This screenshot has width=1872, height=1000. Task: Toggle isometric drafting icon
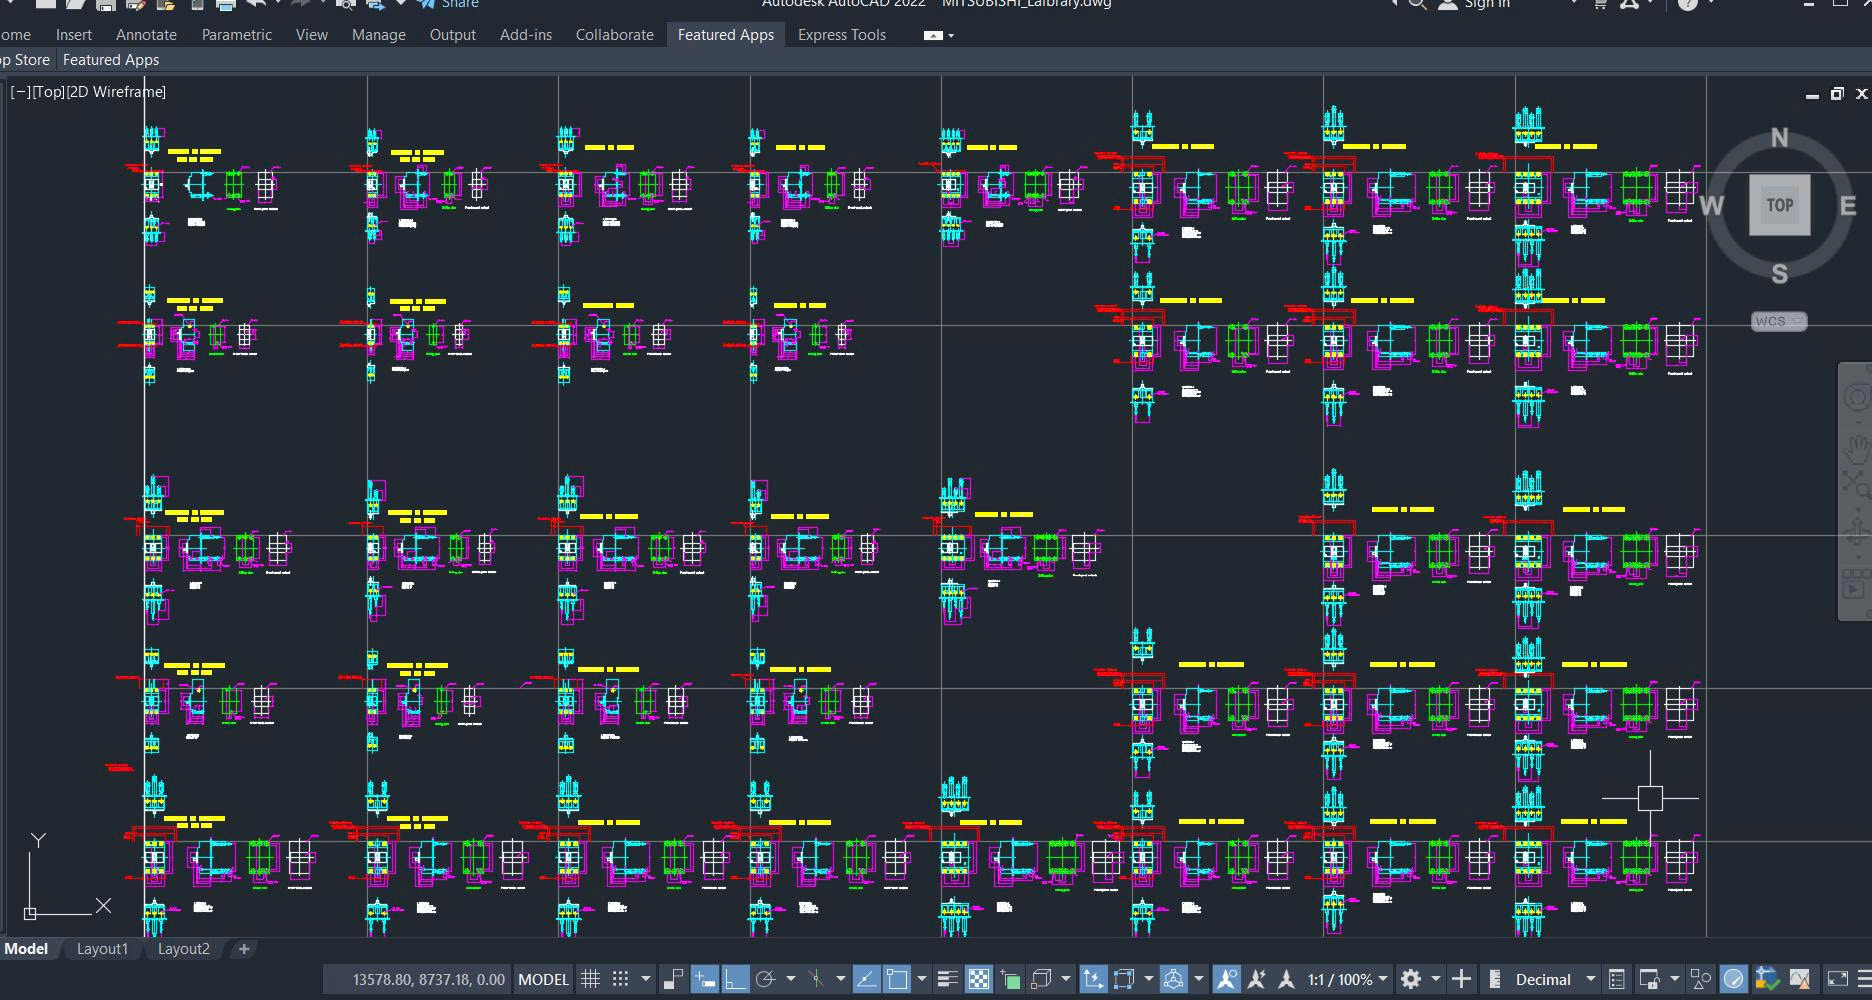[x=816, y=979]
